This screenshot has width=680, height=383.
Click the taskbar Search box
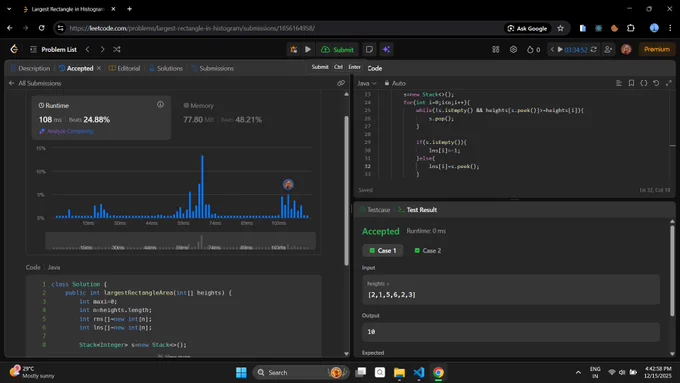(301, 372)
